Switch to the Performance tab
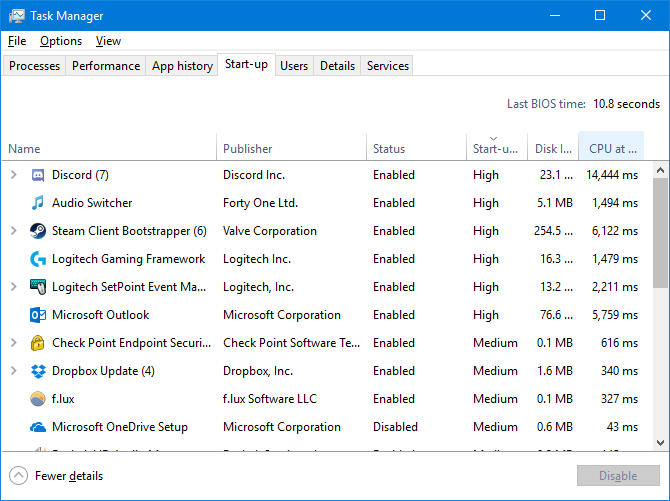Viewport: 670px width, 501px height. click(x=106, y=66)
